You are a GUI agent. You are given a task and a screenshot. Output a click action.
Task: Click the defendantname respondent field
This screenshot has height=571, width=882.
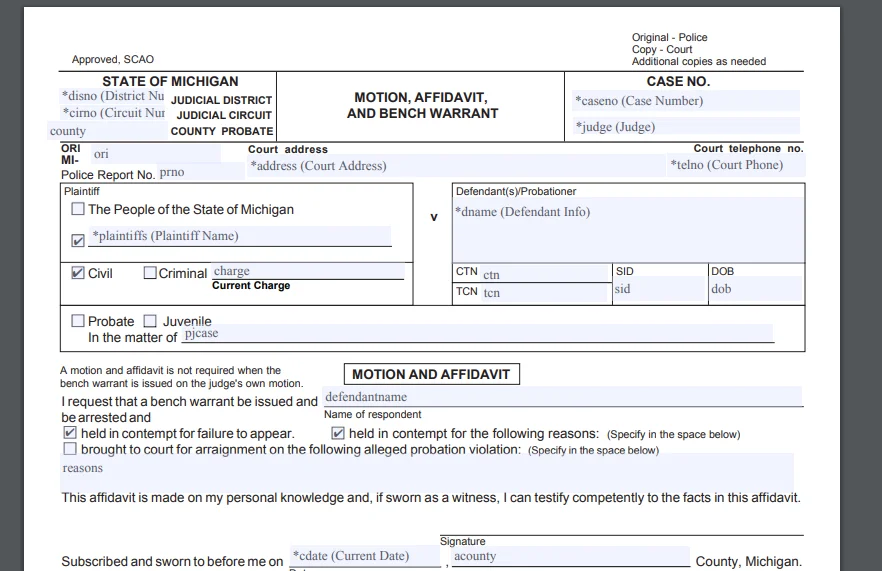[x=562, y=396]
